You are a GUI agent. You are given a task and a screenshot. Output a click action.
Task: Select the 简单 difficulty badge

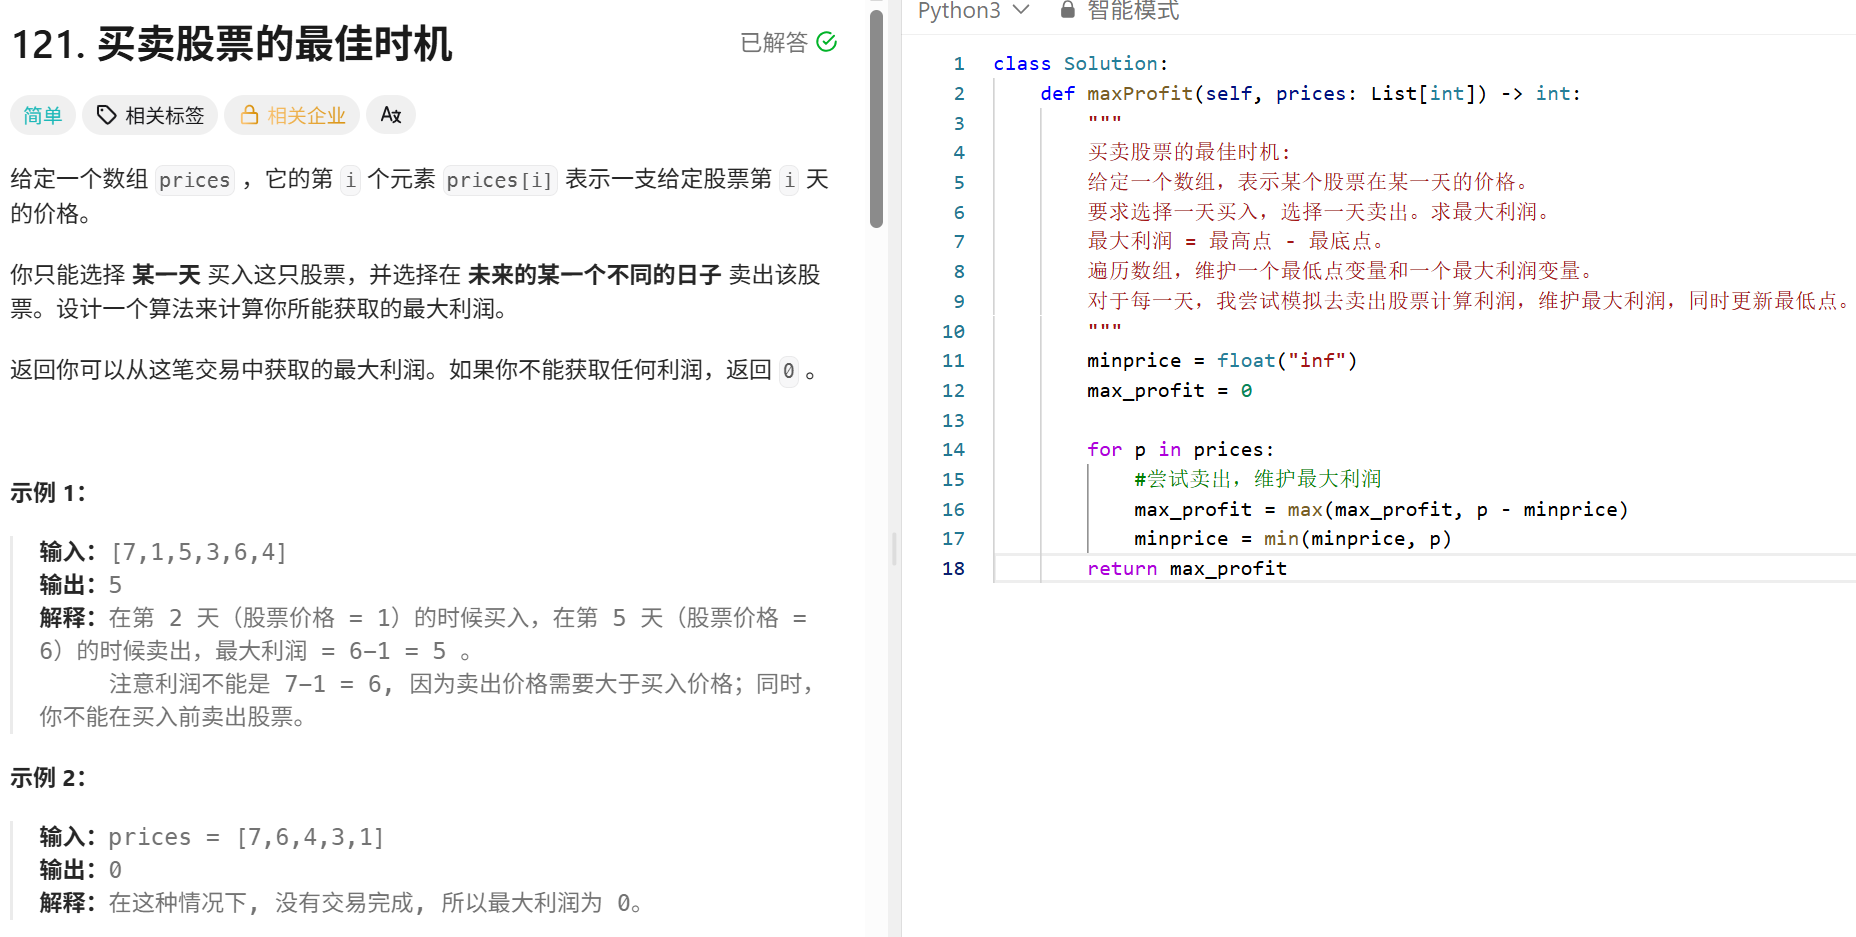coord(42,115)
